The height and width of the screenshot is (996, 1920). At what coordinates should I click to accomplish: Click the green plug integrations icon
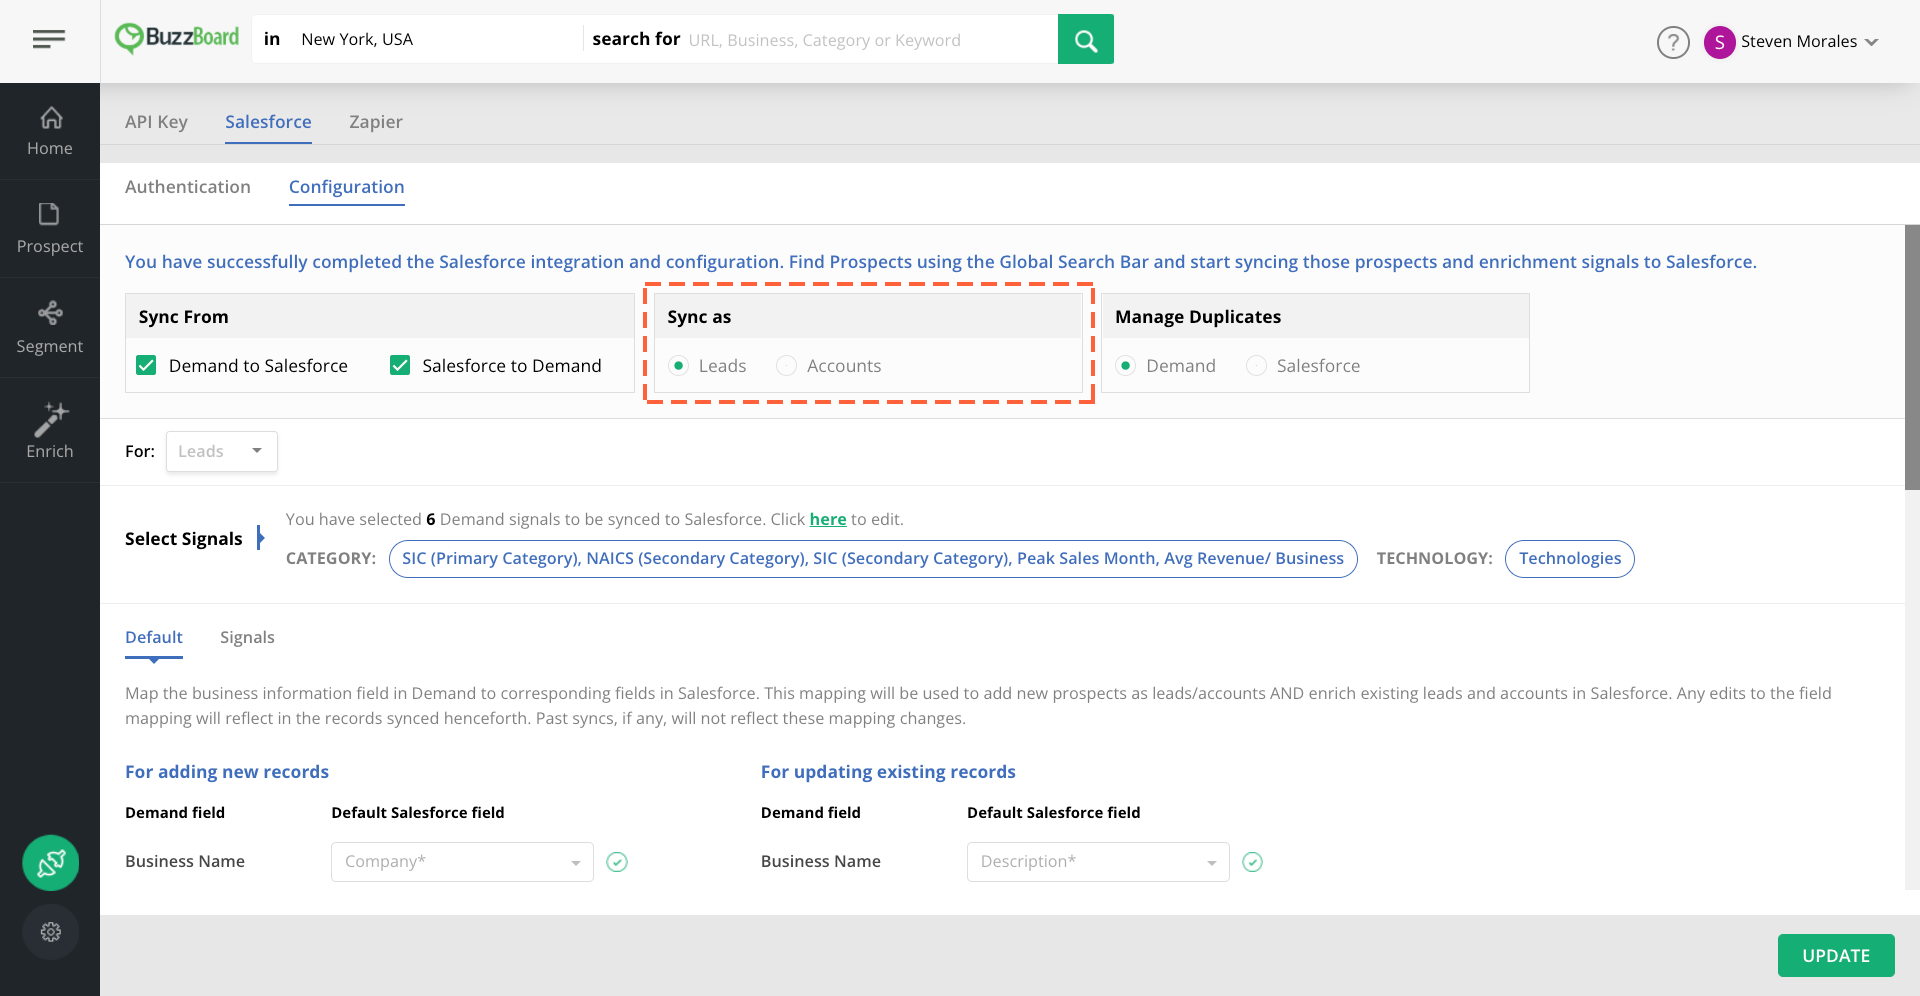tap(51, 863)
